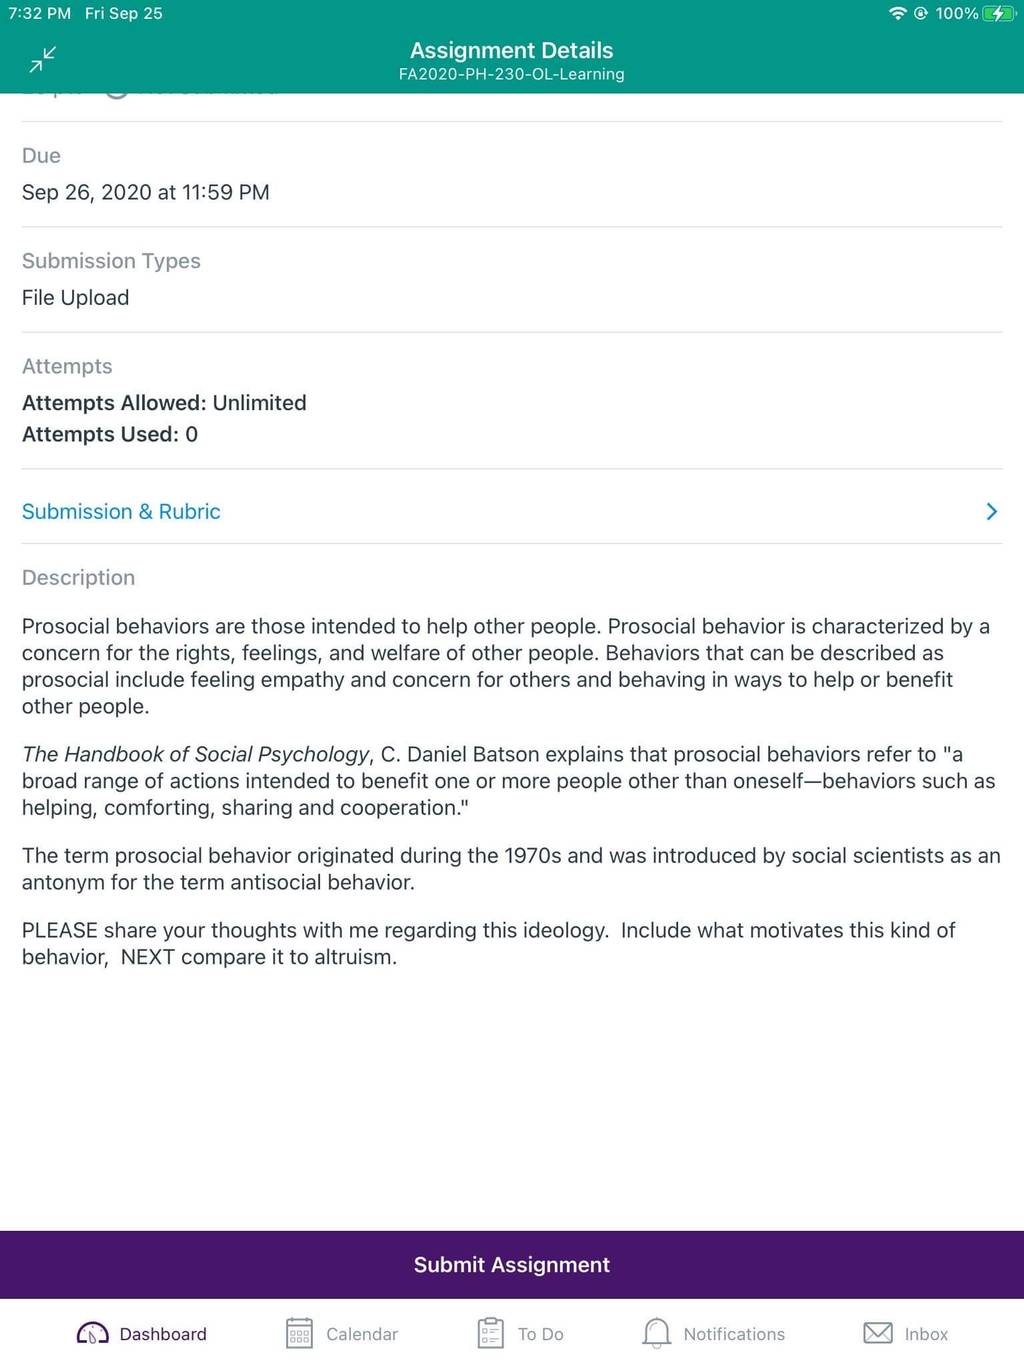Tap the Calendar icon in bottom bar

(299, 1333)
